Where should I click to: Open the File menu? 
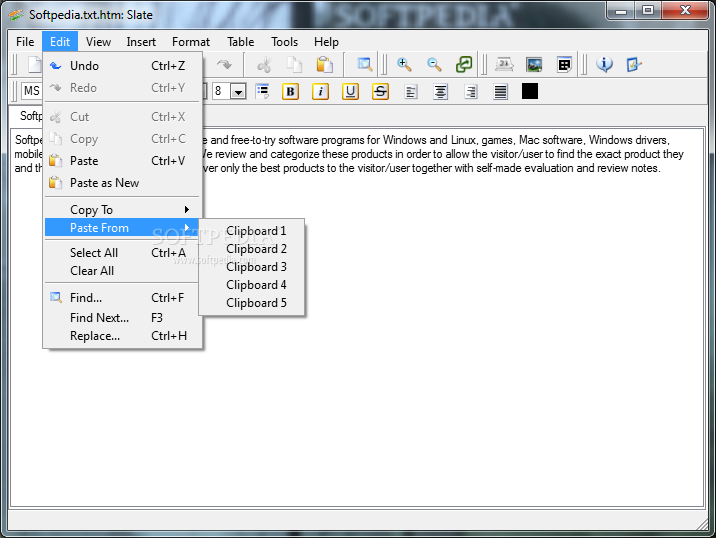click(25, 42)
